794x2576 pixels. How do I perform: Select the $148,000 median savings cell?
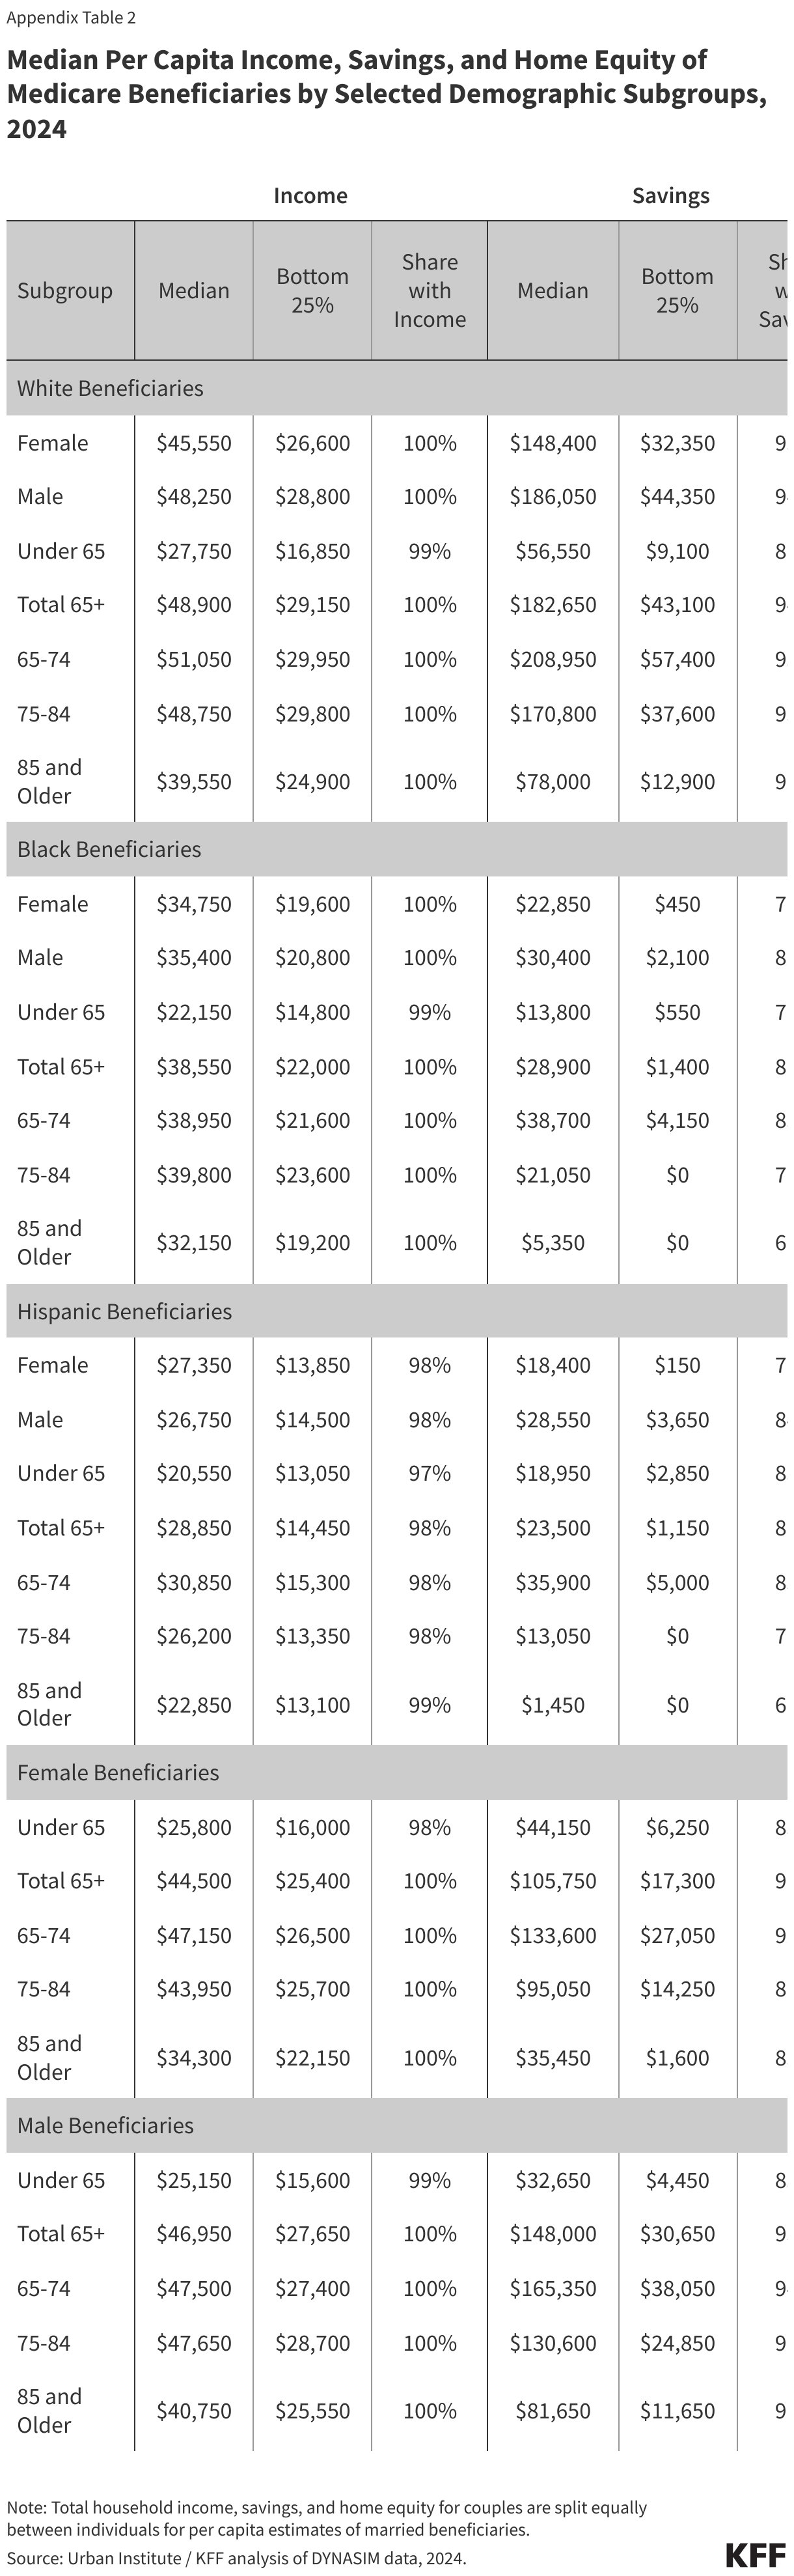tap(553, 2234)
